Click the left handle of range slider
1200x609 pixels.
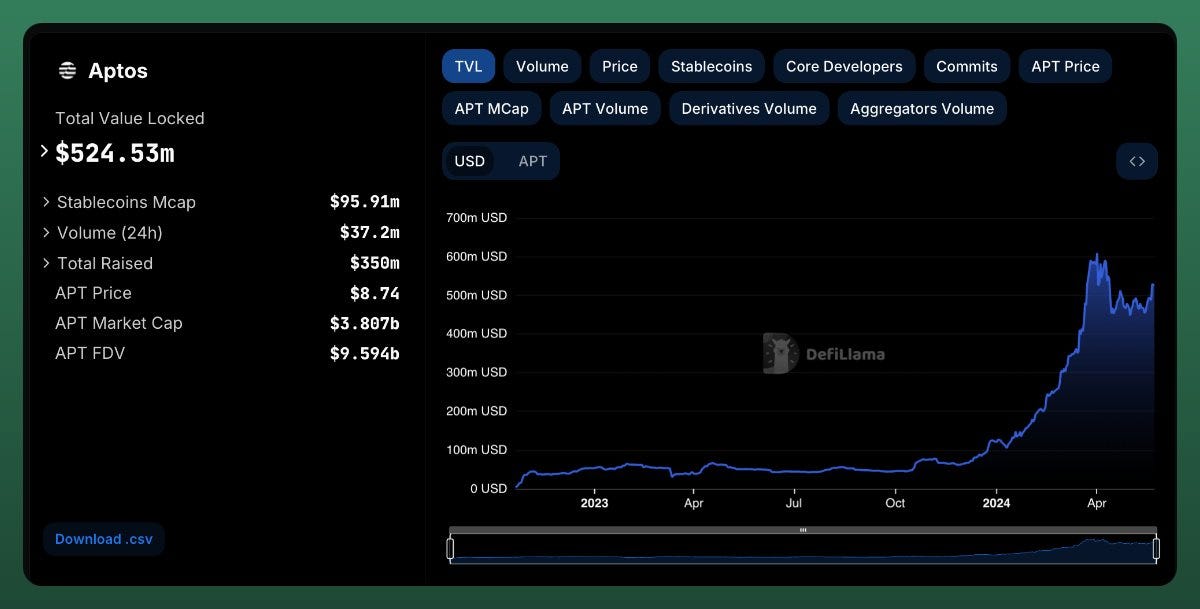450,548
